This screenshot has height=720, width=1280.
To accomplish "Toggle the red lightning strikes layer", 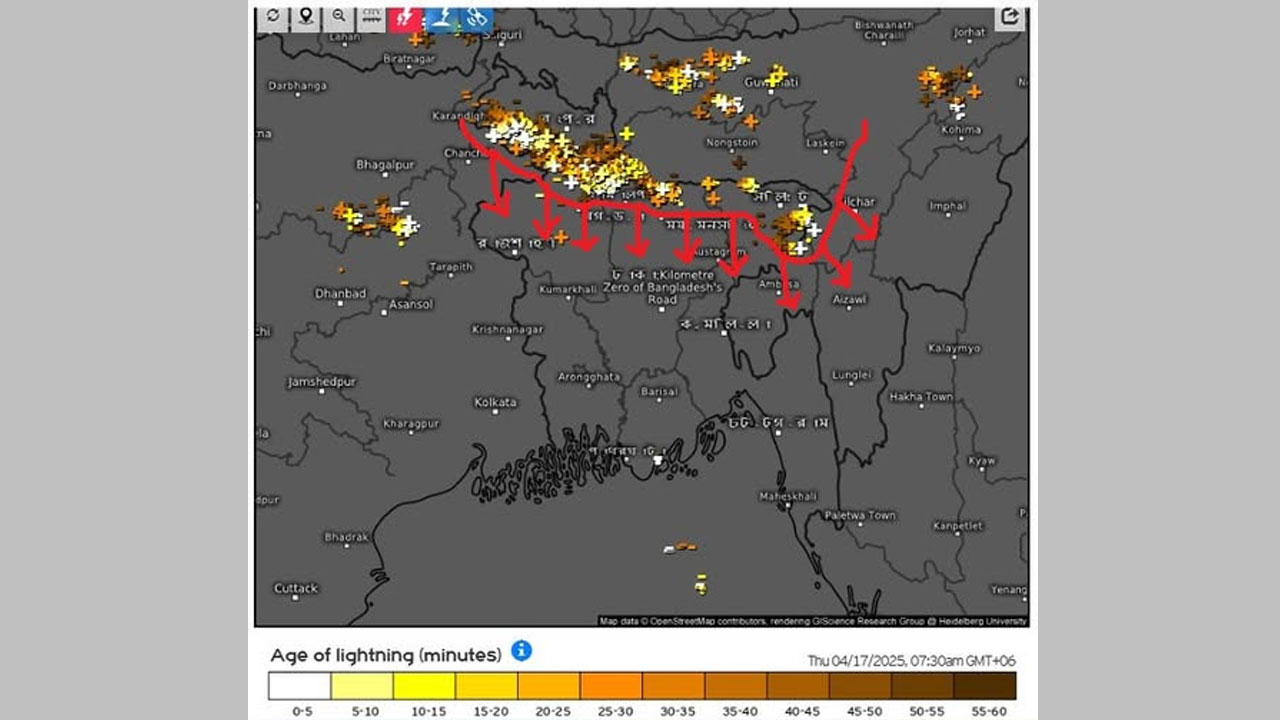I will [406, 17].
